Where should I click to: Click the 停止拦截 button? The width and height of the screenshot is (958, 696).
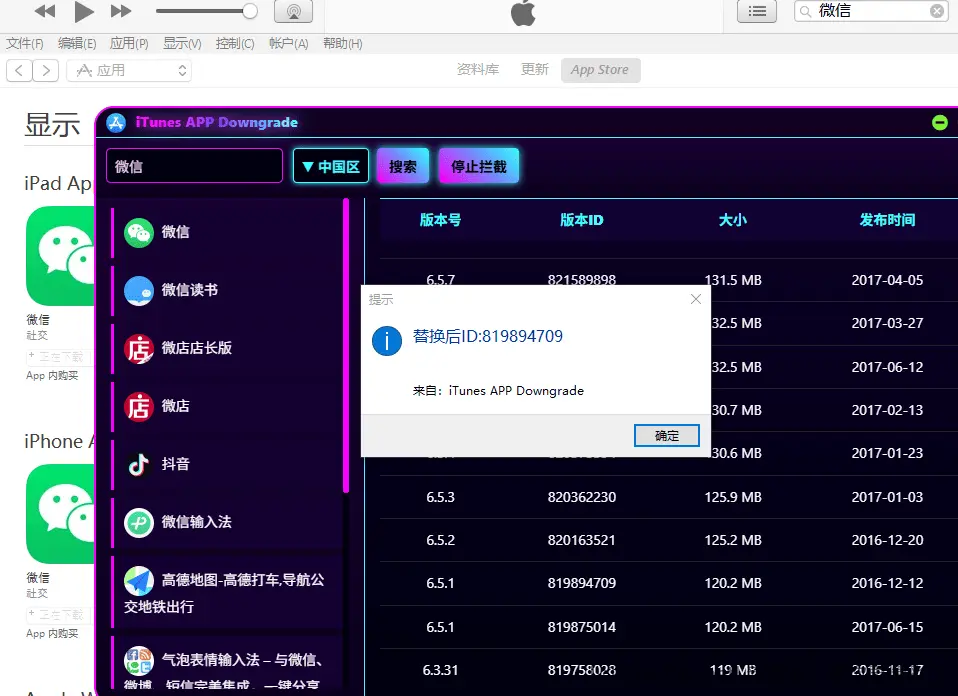click(478, 167)
